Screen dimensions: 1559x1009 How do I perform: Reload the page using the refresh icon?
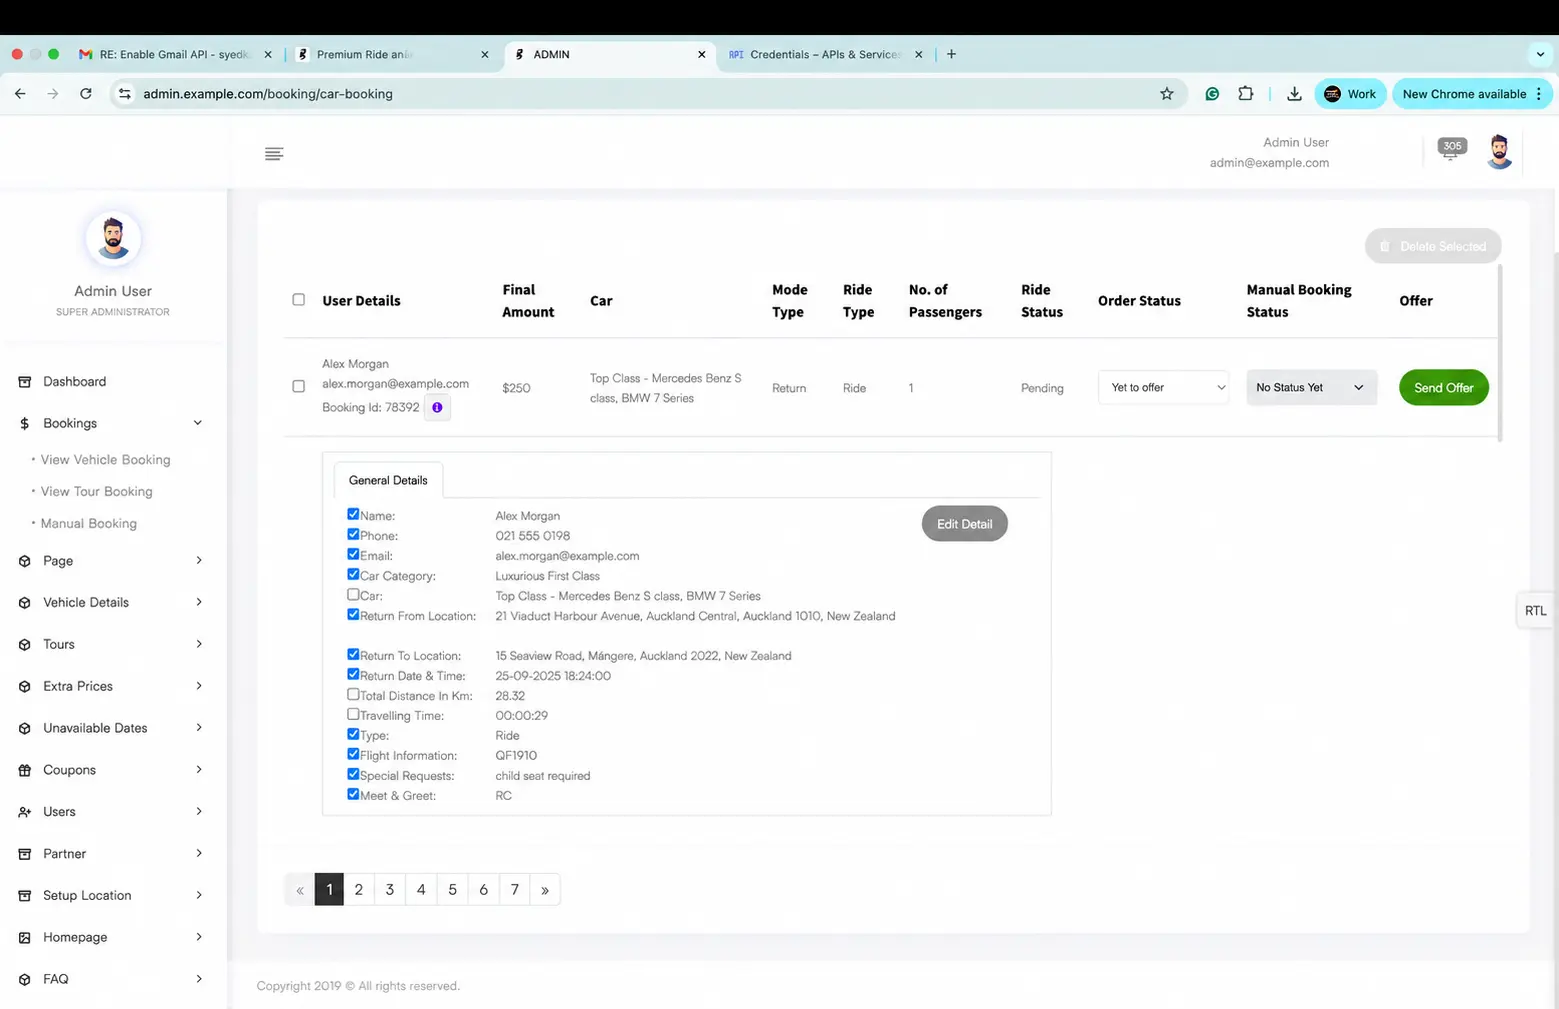86,94
